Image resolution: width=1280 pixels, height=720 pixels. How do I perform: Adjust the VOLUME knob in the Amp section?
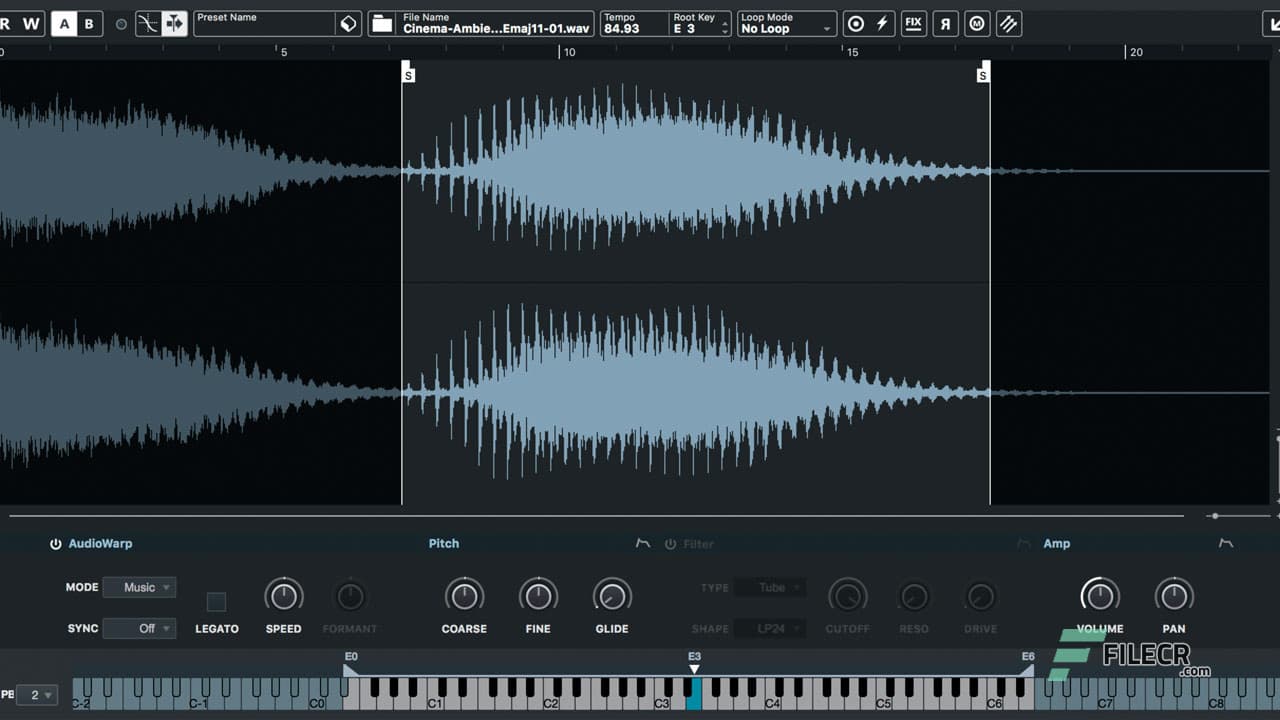1099,594
